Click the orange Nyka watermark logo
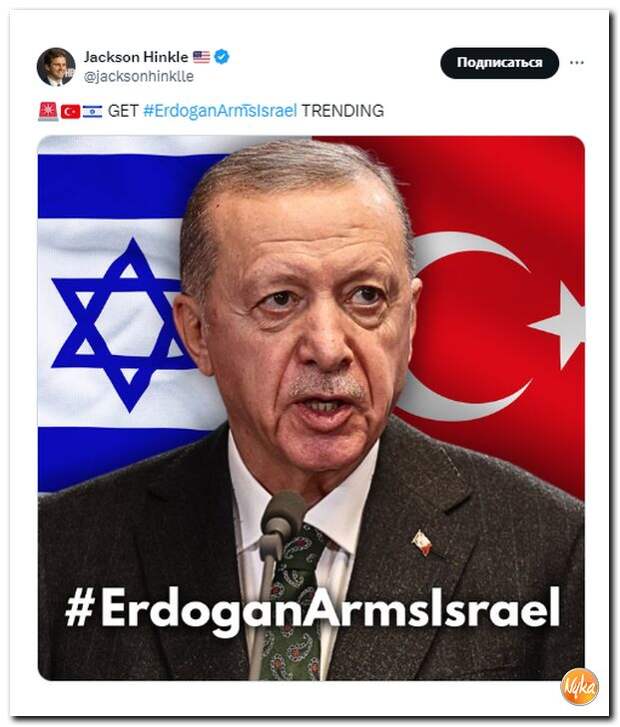 tap(579, 687)
